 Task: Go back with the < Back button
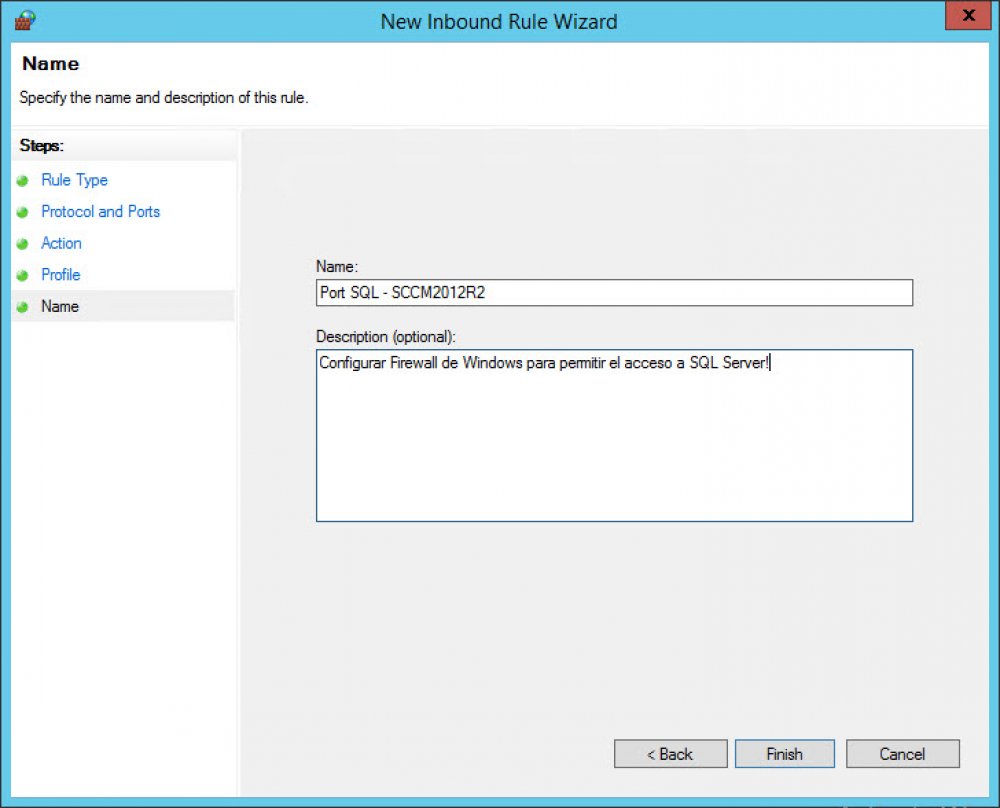(670, 754)
